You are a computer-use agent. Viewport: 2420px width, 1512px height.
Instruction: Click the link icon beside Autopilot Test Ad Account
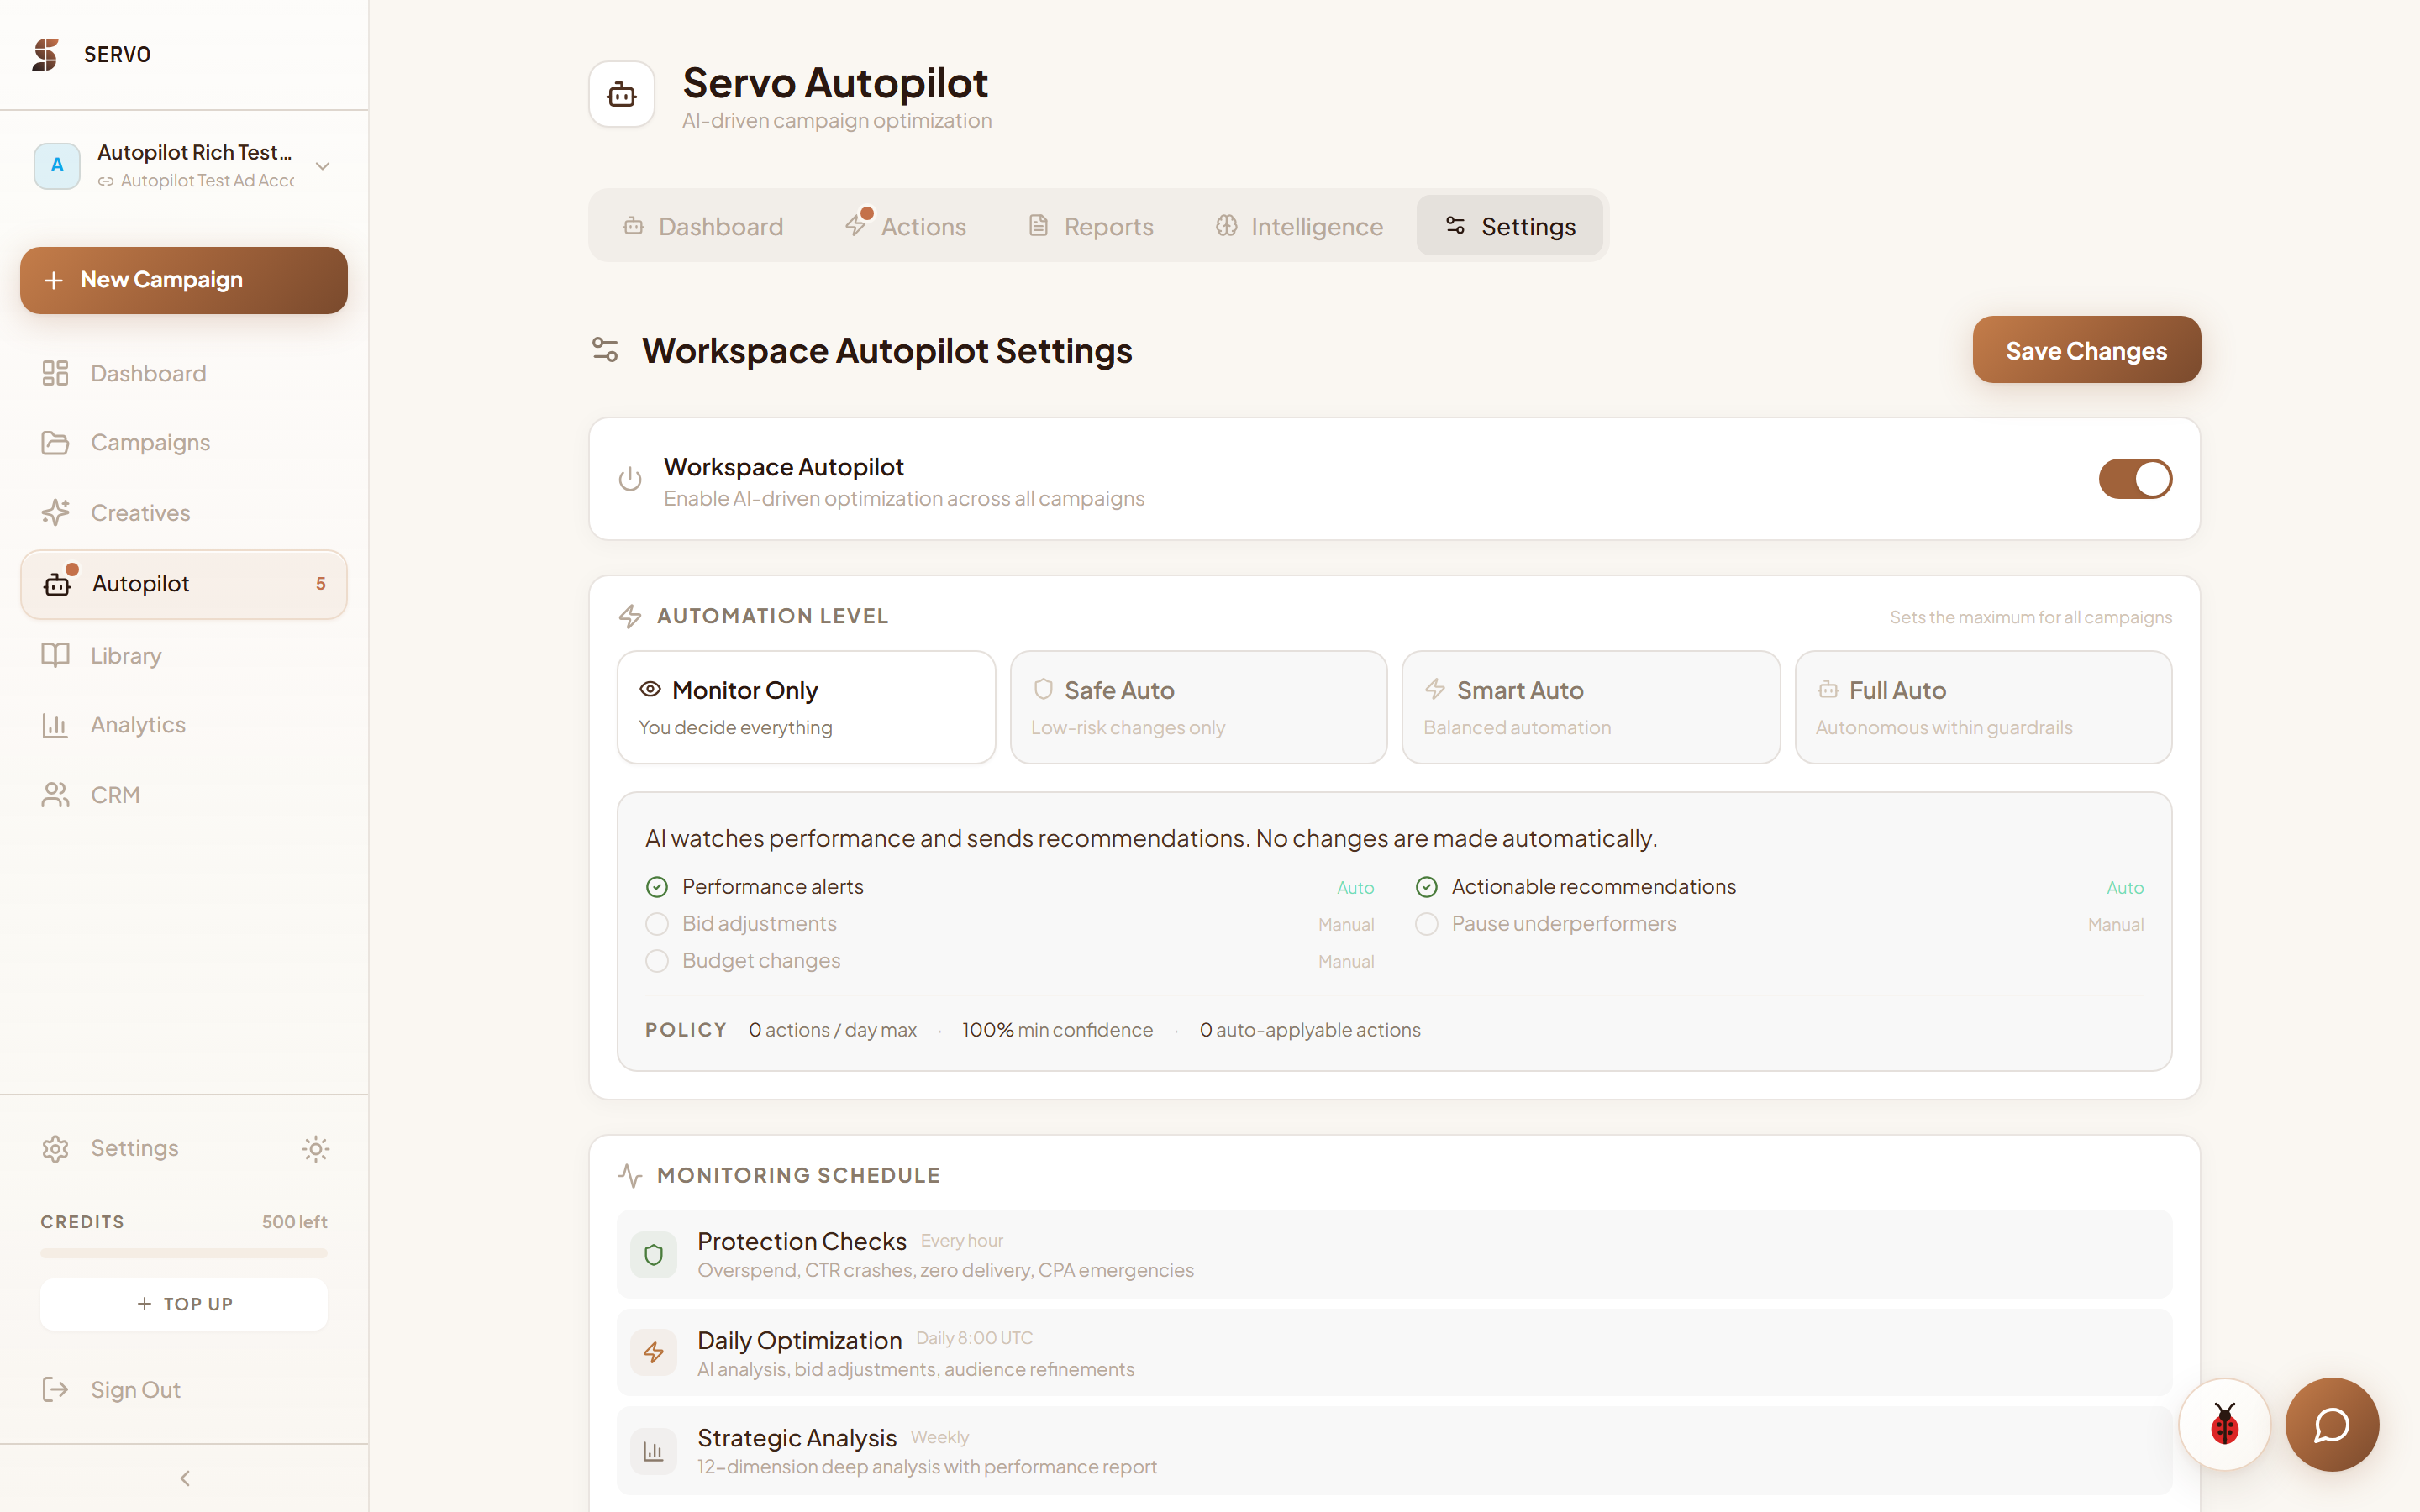pyautogui.click(x=106, y=181)
